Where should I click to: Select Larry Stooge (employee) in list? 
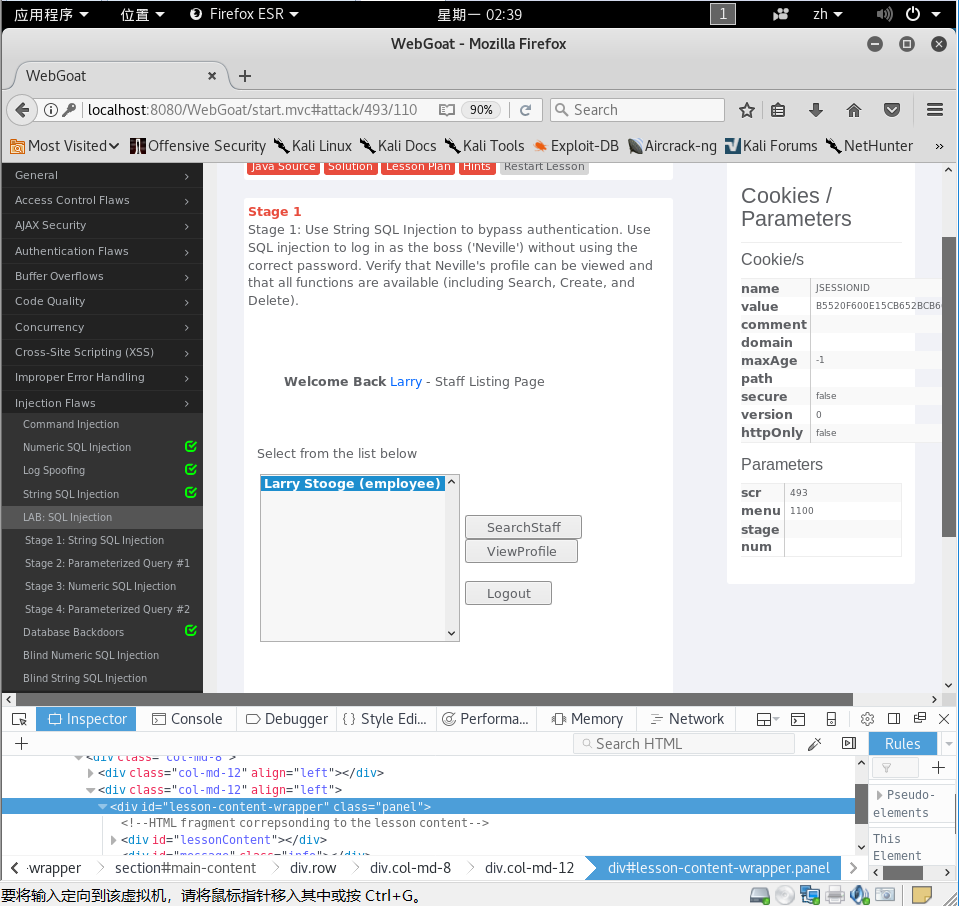pos(353,484)
